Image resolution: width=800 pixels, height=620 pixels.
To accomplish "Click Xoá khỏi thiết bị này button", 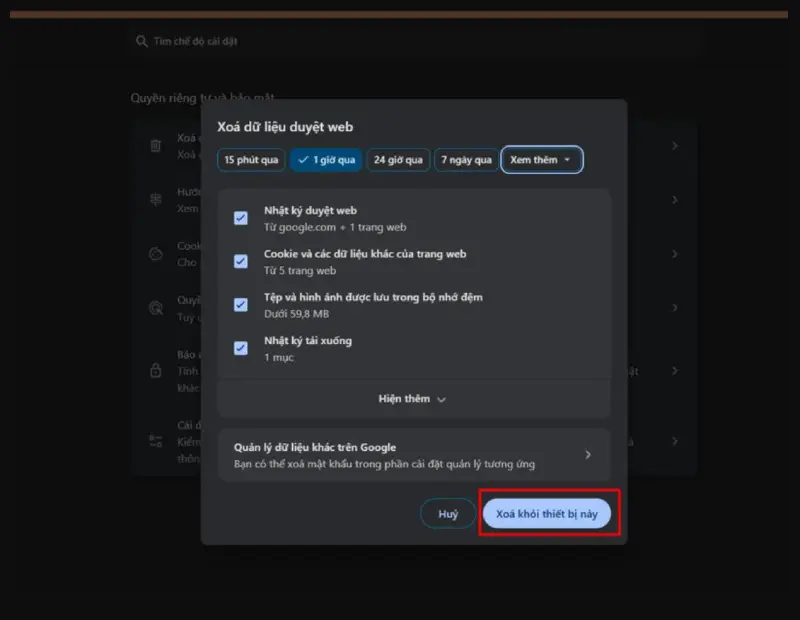I will coord(547,514).
